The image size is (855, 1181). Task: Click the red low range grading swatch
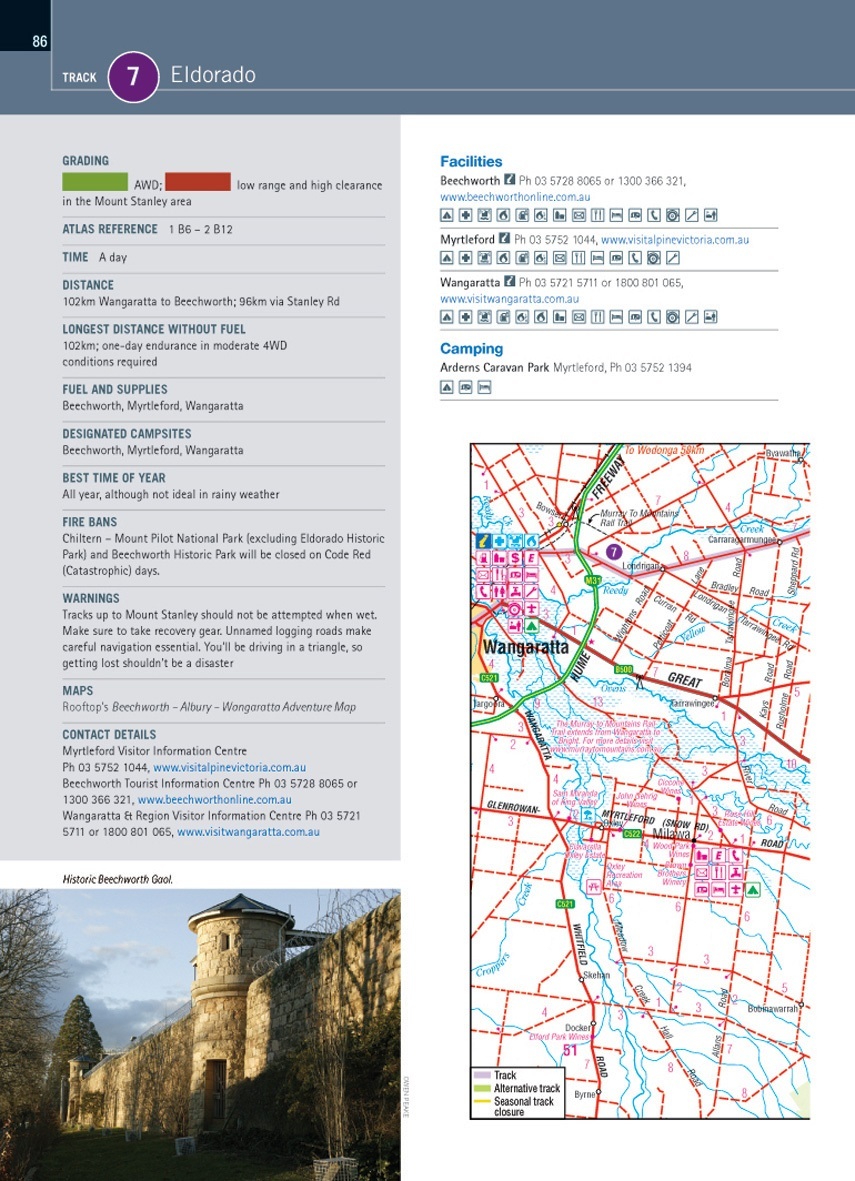click(197, 182)
